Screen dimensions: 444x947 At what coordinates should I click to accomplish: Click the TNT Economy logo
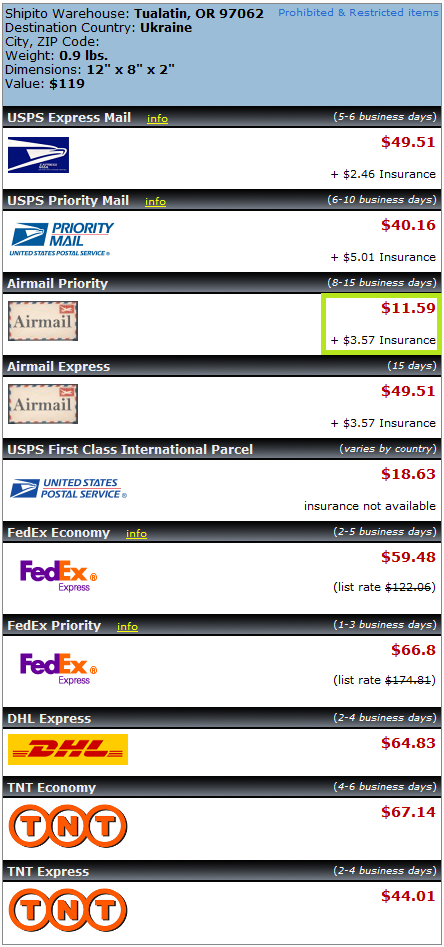(x=68, y=826)
